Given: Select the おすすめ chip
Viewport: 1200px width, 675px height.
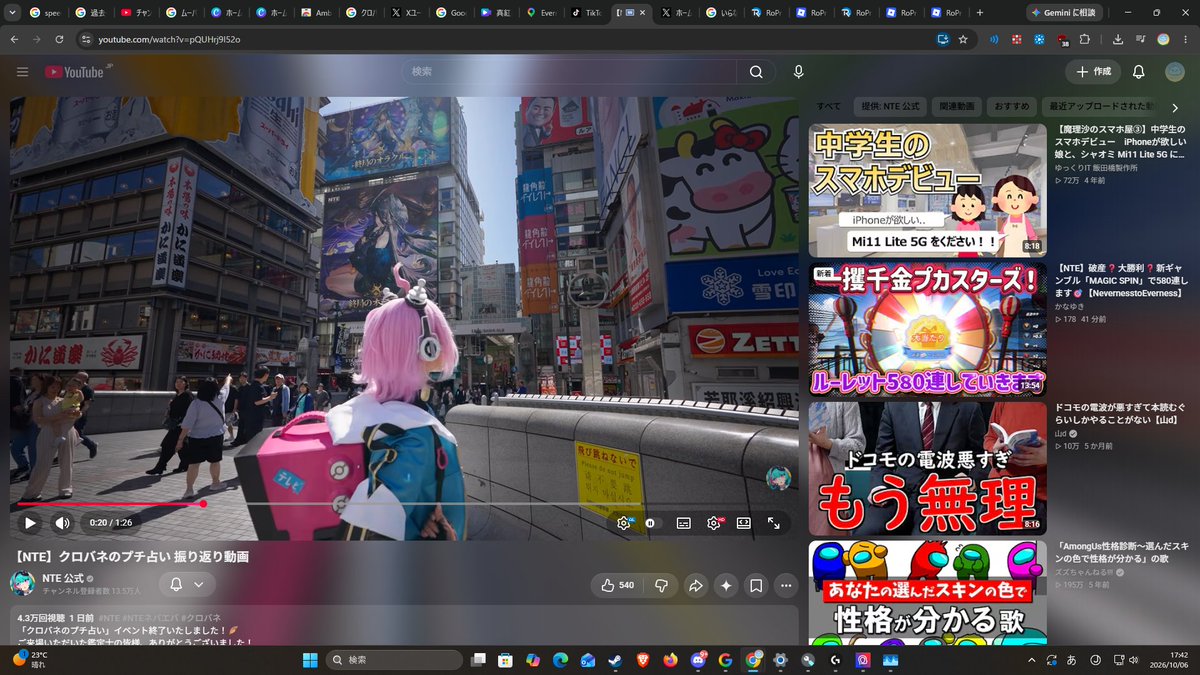Looking at the screenshot, I should point(1011,106).
